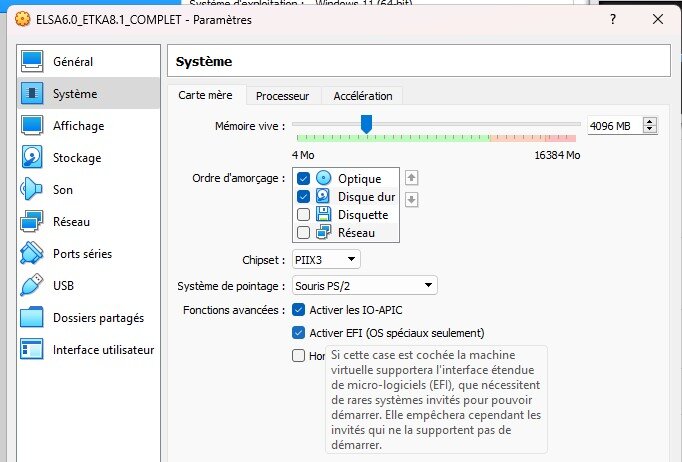The image size is (682, 462).
Task: Open the Système de pointage dropdown
Action: (x=364, y=285)
